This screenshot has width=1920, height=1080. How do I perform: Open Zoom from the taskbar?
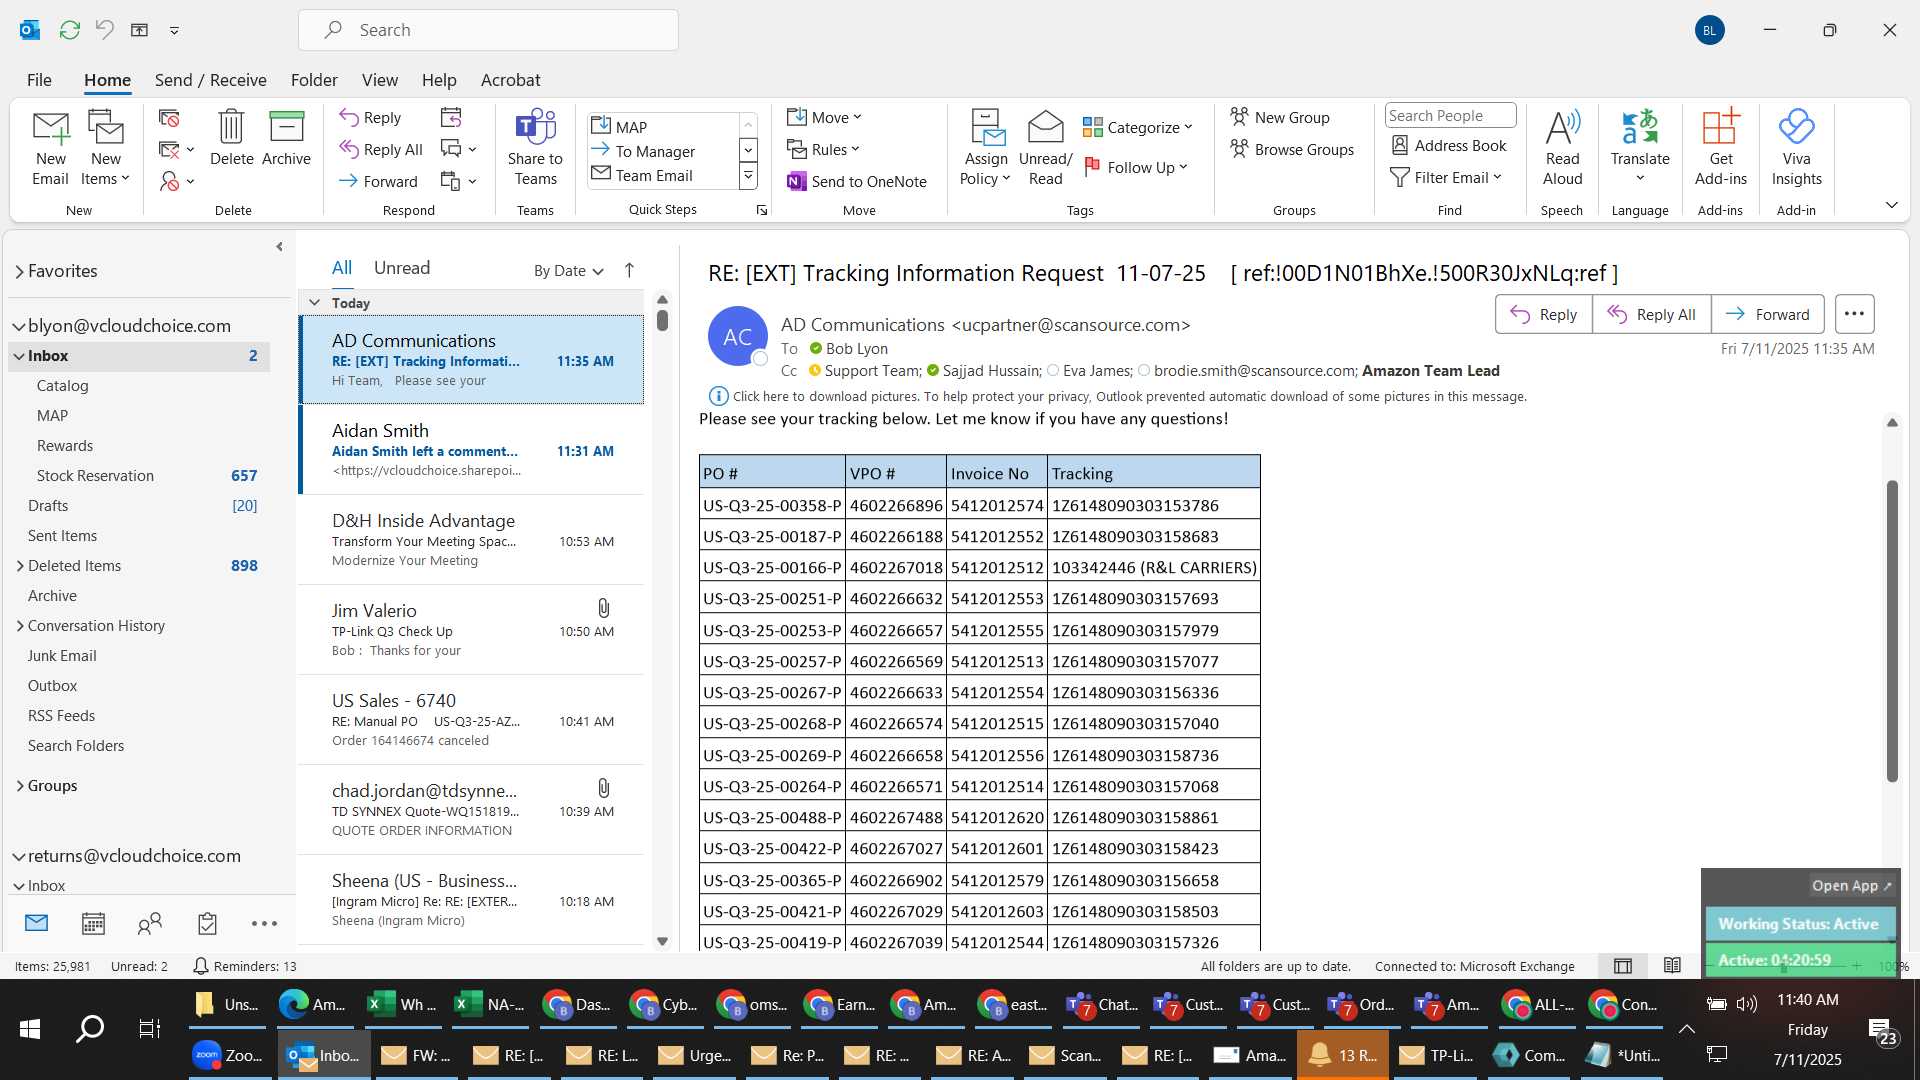[x=228, y=1055]
